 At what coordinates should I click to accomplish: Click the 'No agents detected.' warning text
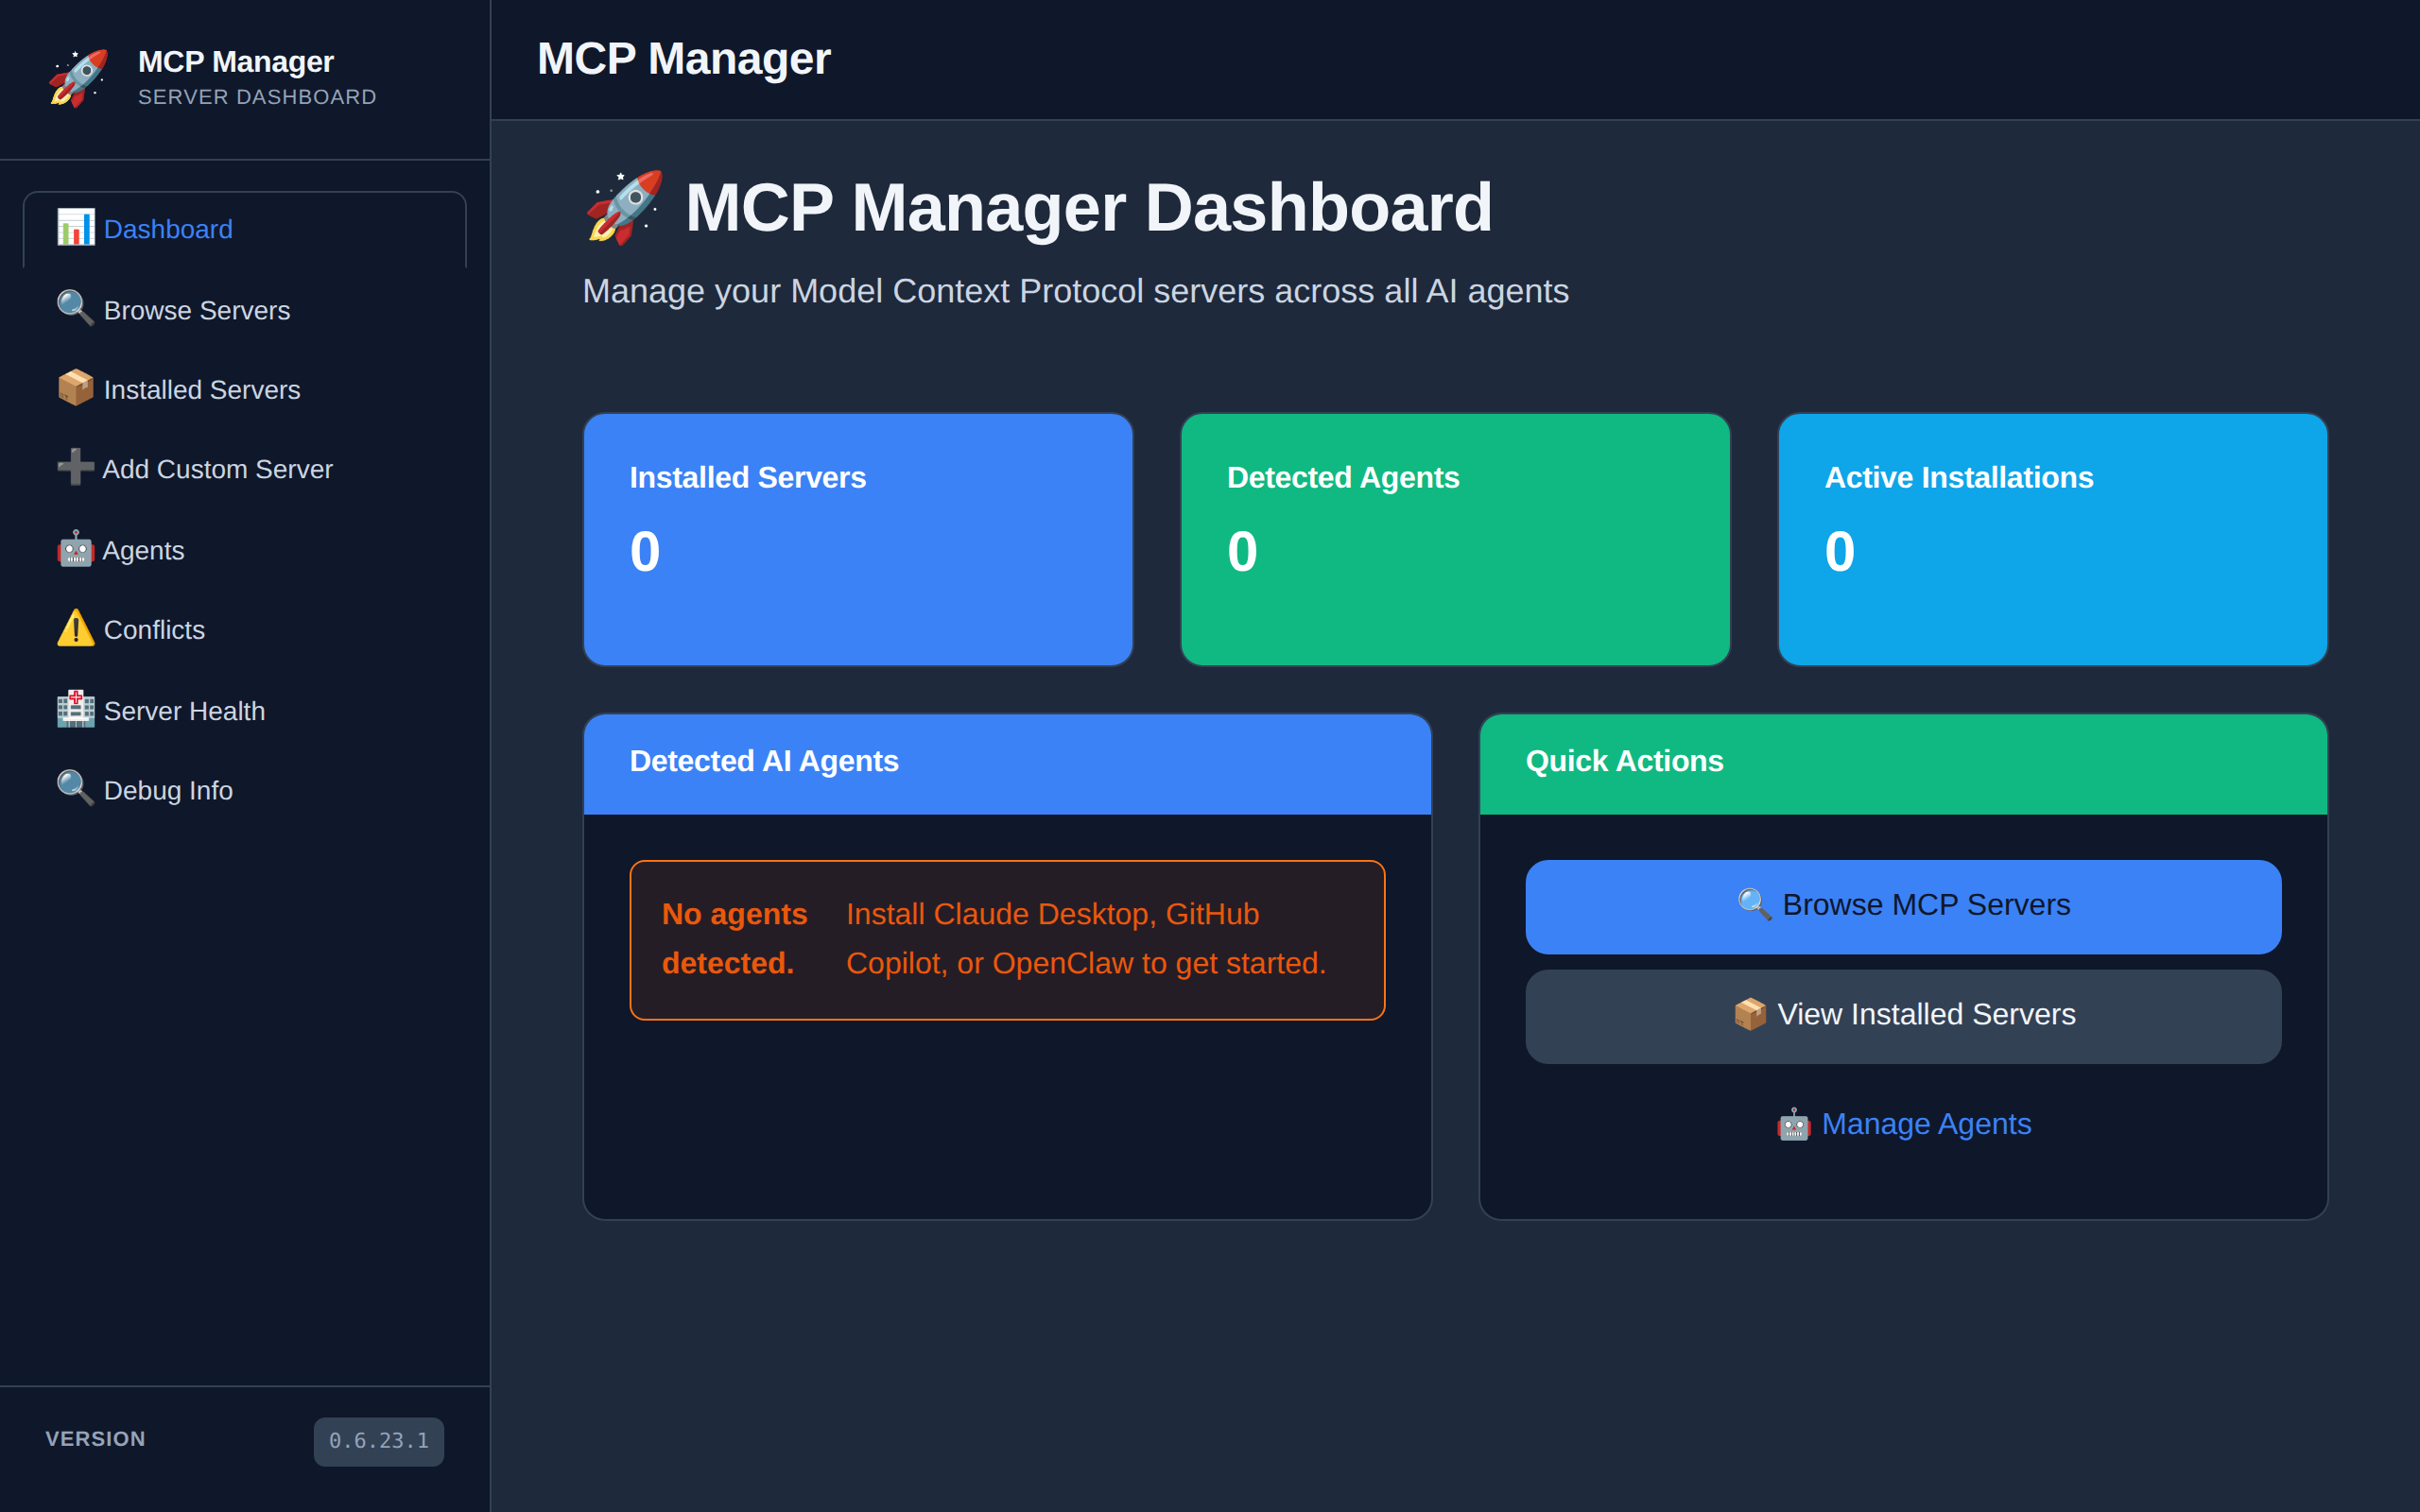[735, 939]
